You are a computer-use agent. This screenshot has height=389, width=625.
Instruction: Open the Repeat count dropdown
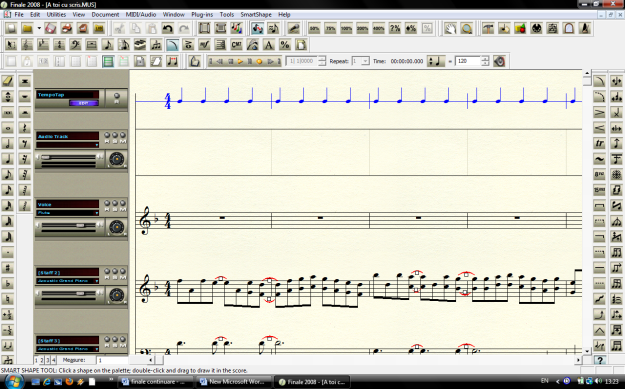[365, 61]
